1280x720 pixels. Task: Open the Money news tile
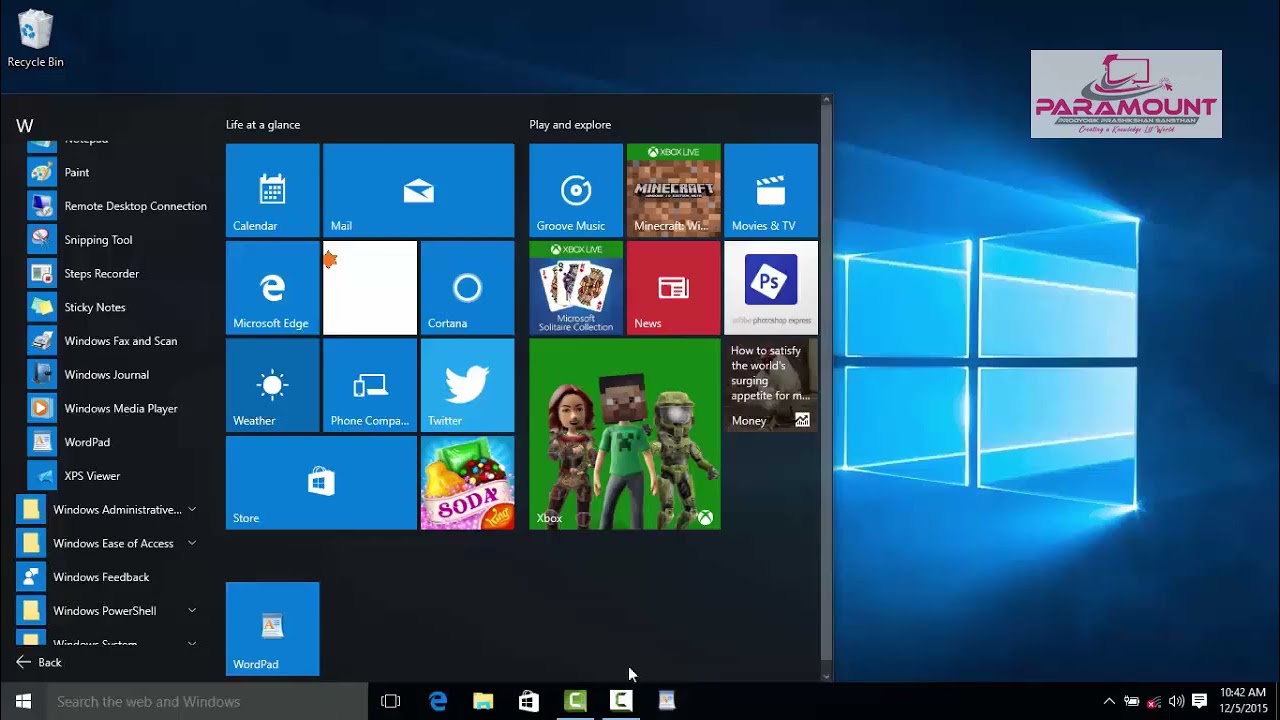click(x=771, y=385)
